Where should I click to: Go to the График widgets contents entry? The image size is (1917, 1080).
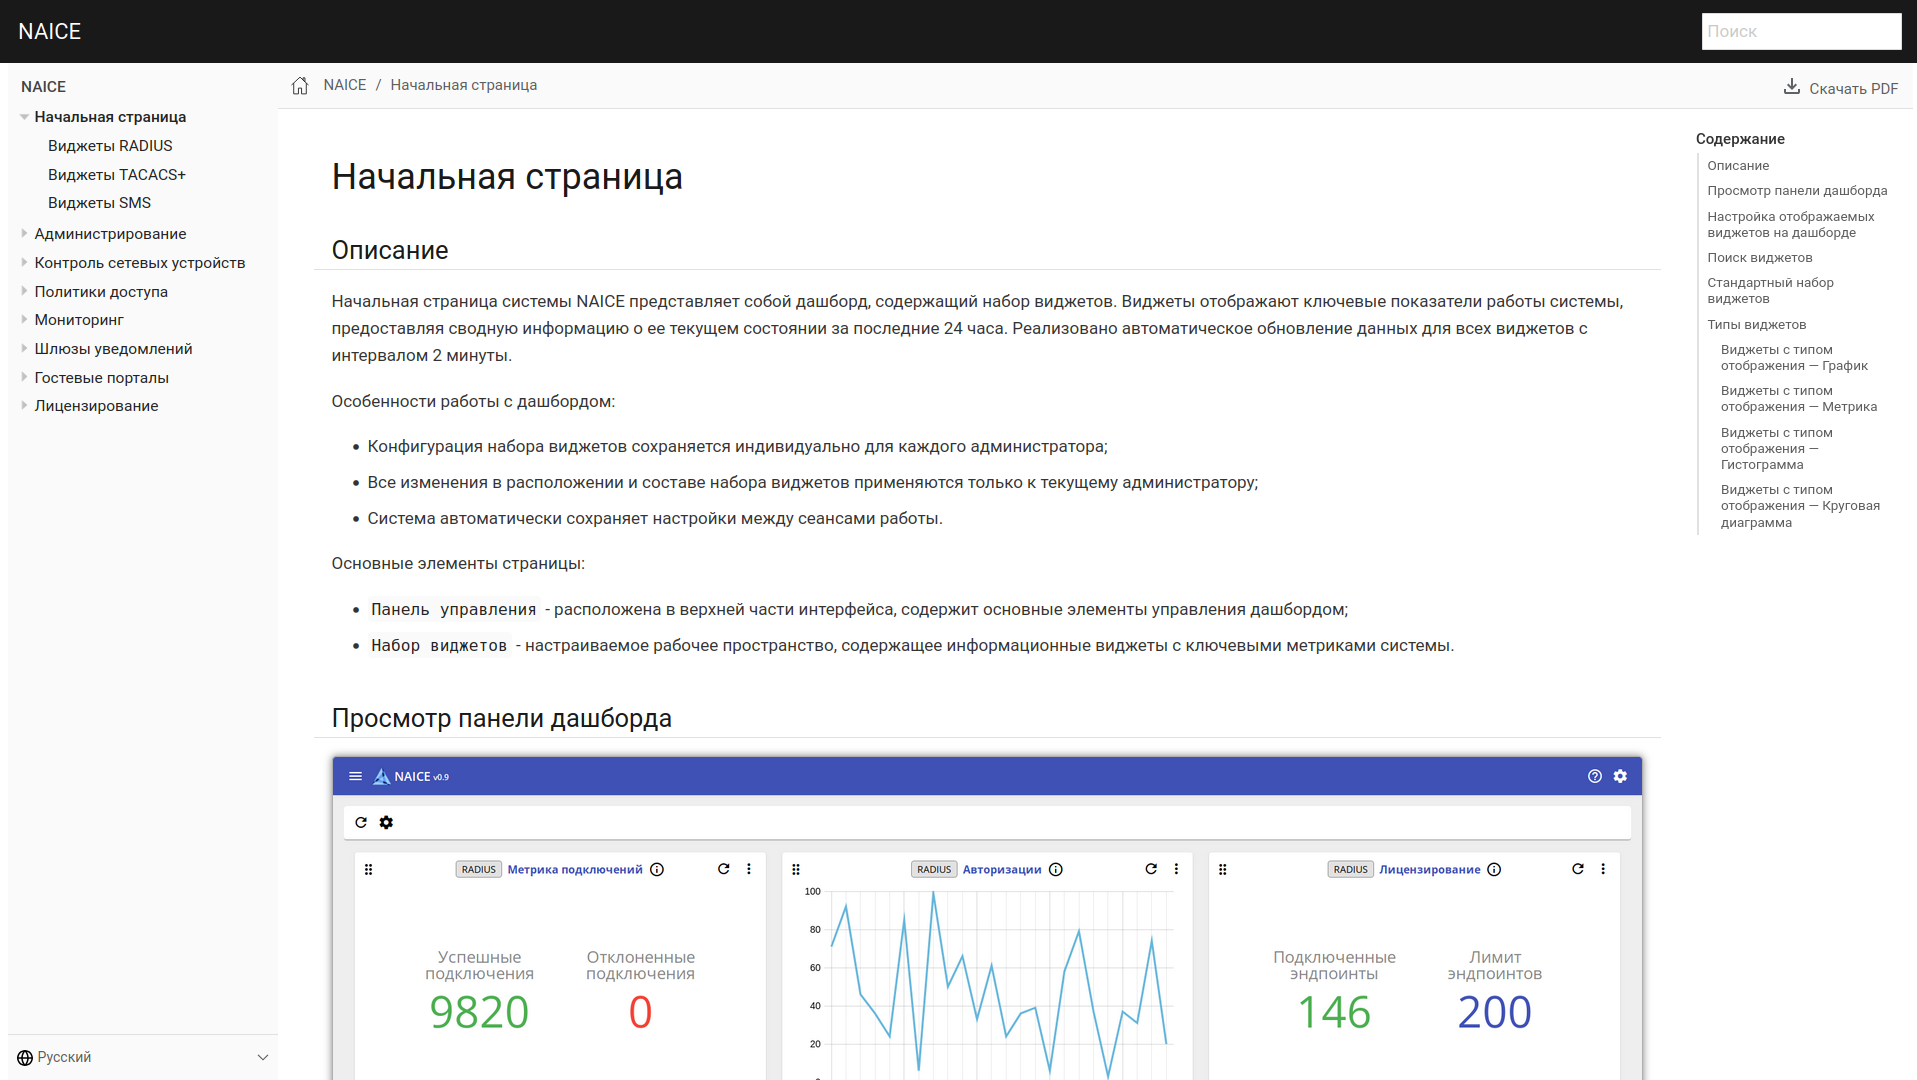(1794, 358)
